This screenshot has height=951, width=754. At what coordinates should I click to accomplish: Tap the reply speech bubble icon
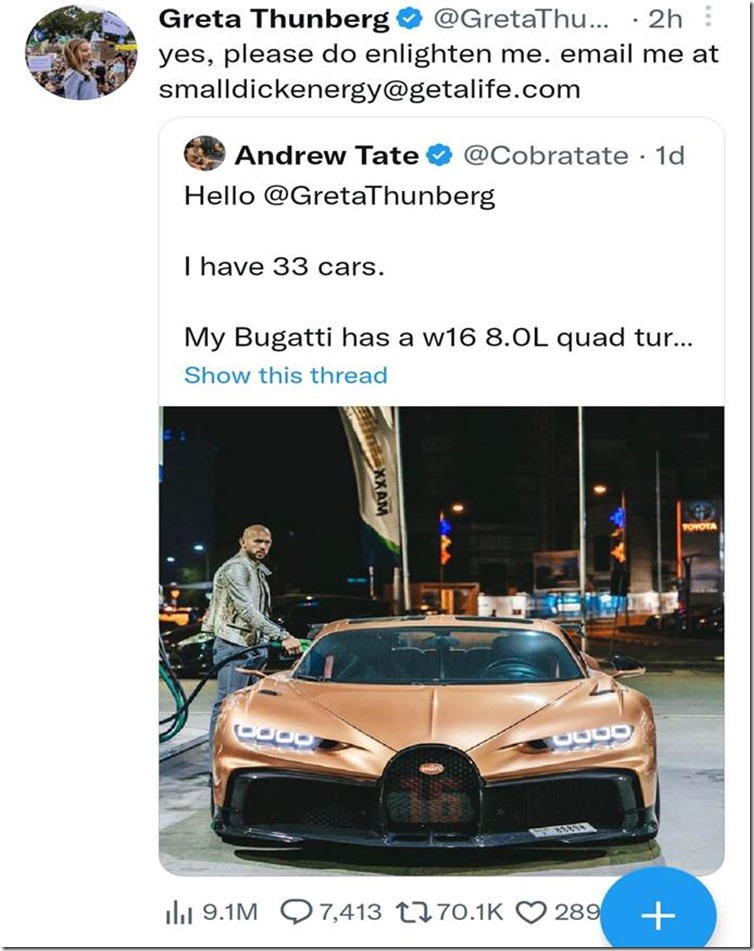[296, 911]
